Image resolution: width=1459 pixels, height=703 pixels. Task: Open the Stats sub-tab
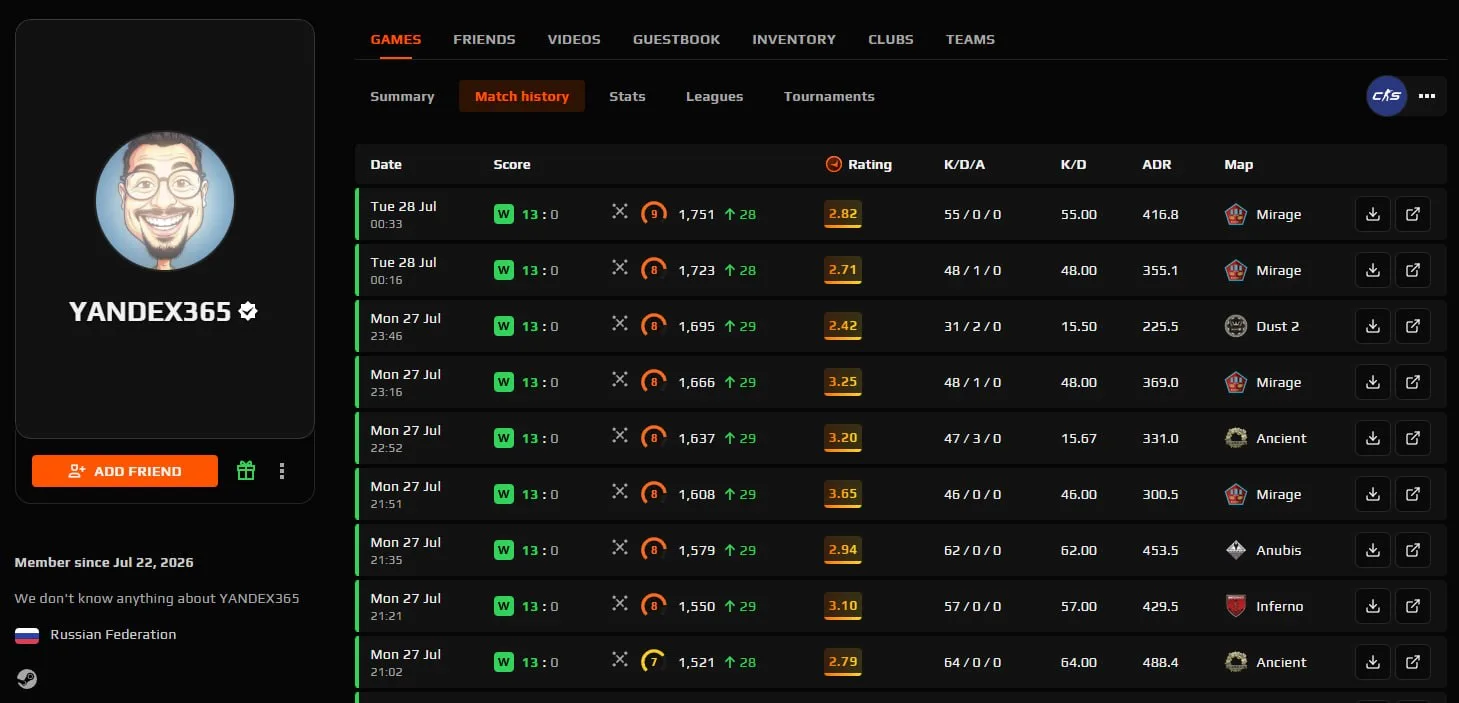coord(627,97)
